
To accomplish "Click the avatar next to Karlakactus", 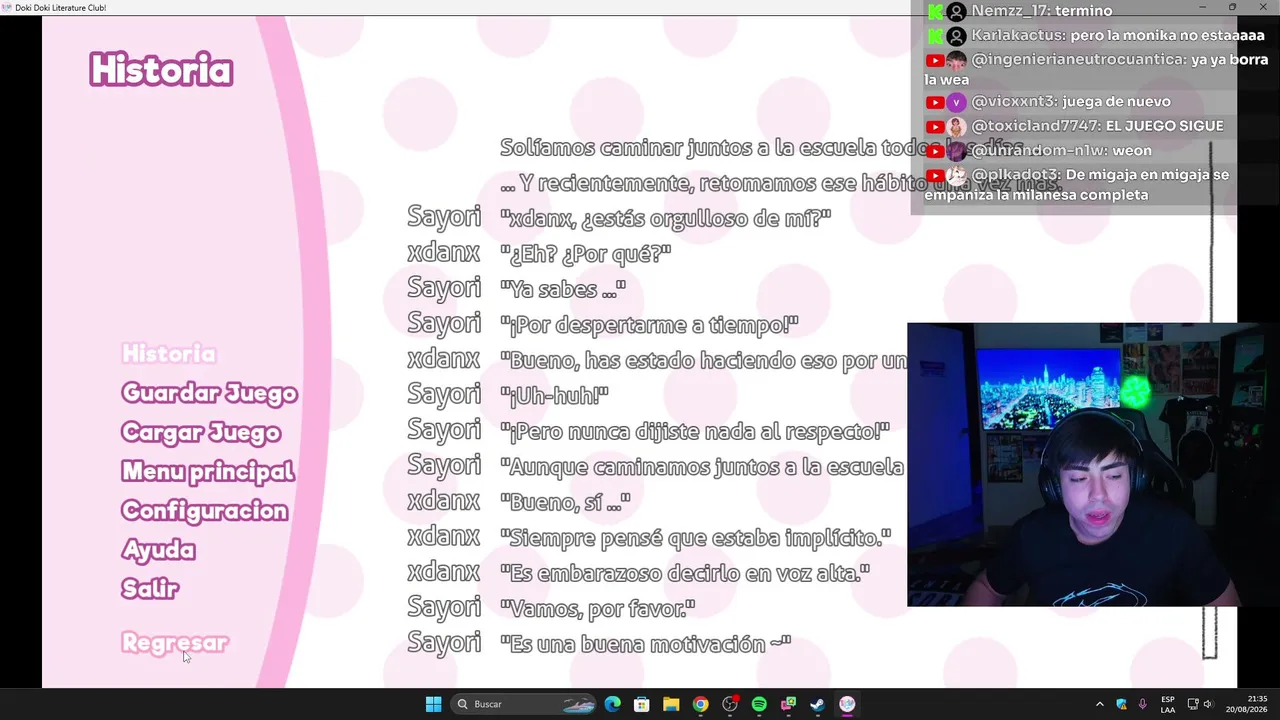I will (956, 36).
